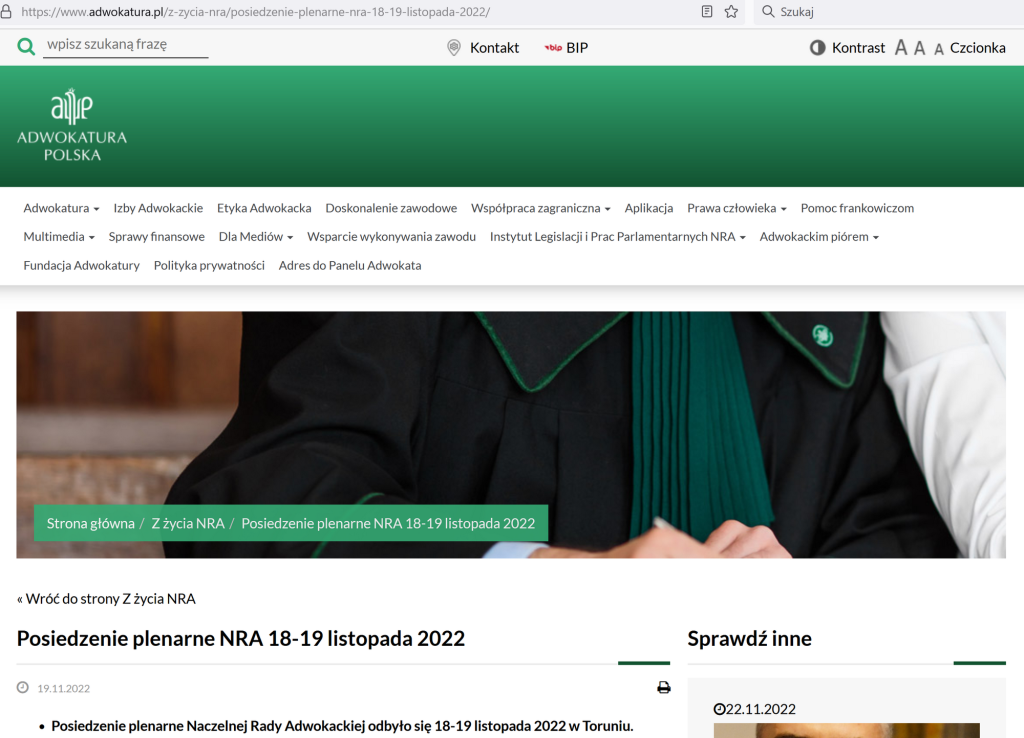The width and height of the screenshot is (1024, 738).
Task: Select the largest font size A
Action: click(901, 47)
